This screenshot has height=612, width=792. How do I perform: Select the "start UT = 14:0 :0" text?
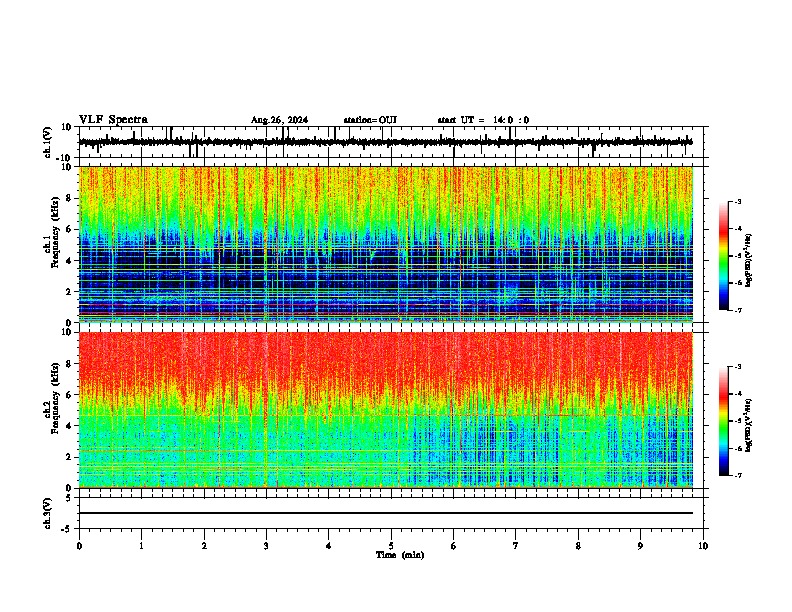pos(483,120)
